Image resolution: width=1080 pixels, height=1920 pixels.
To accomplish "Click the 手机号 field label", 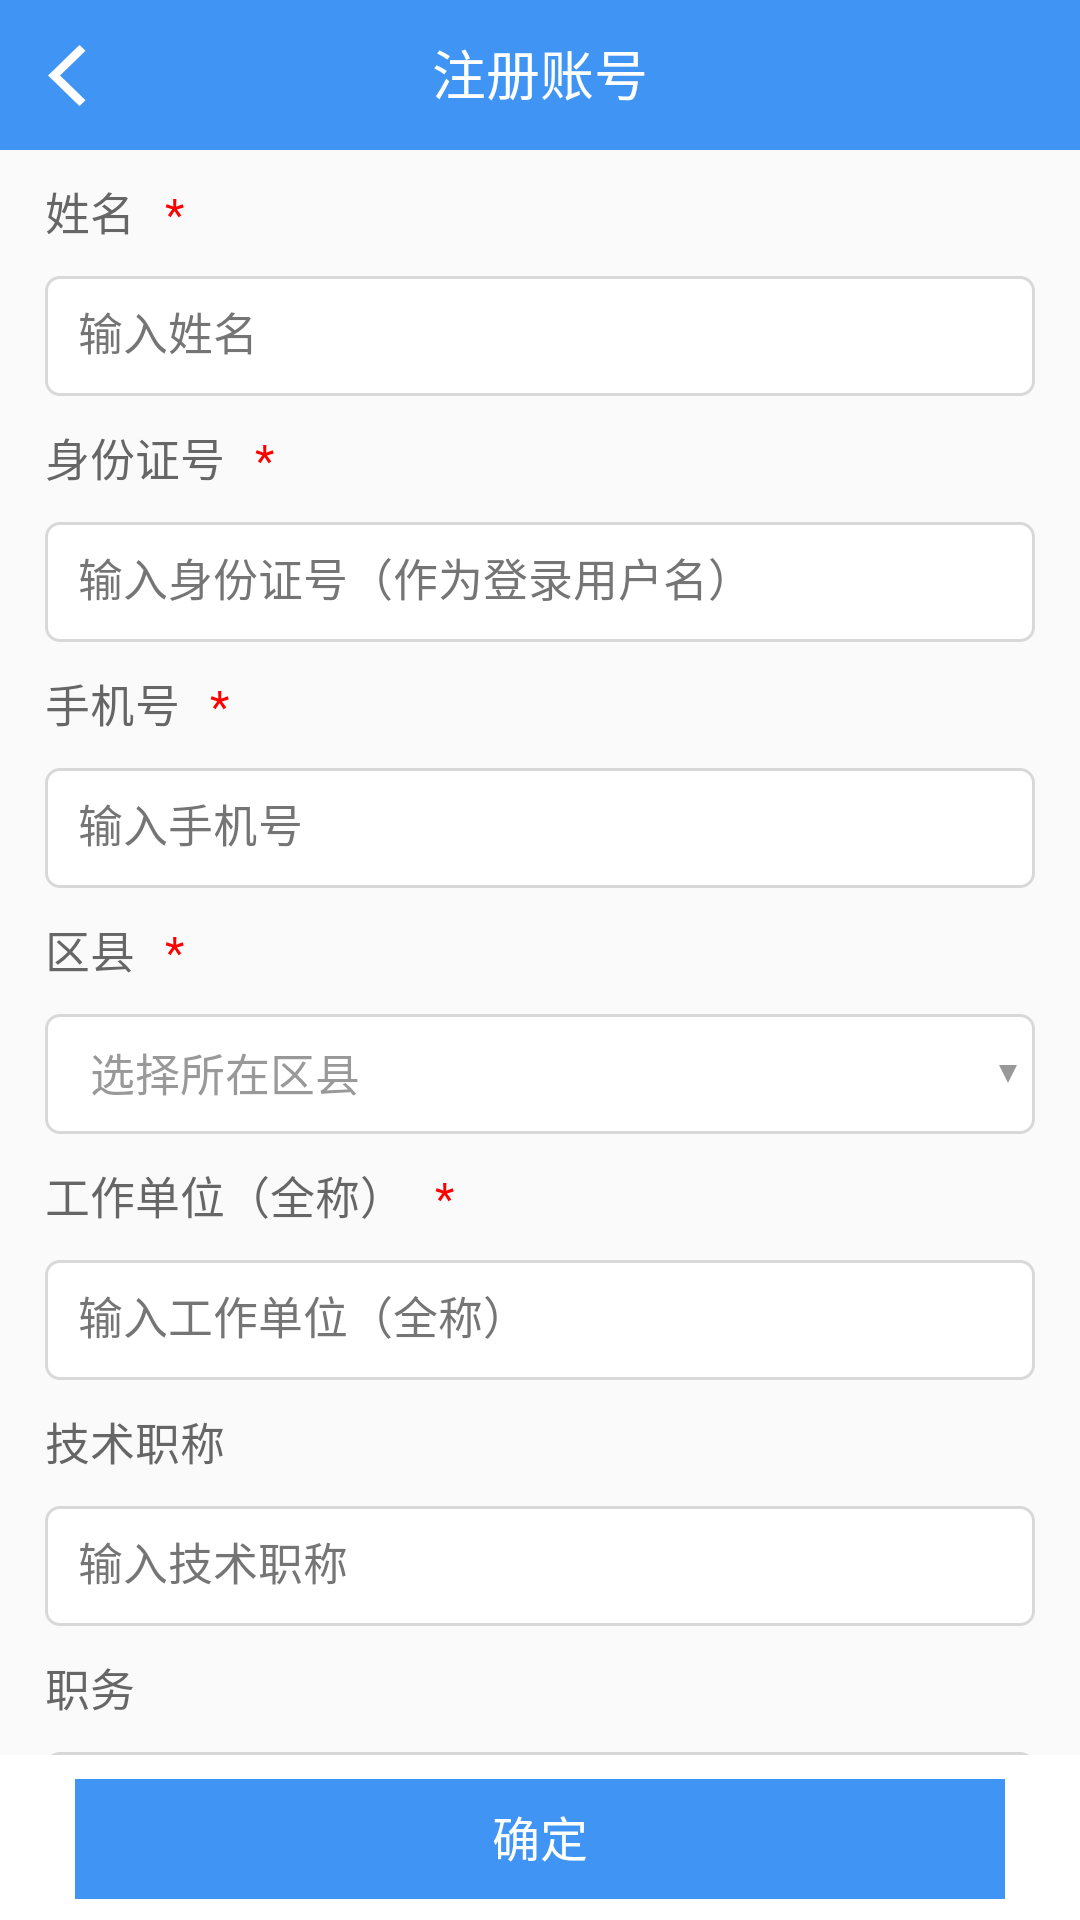I will tap(112, 706).
